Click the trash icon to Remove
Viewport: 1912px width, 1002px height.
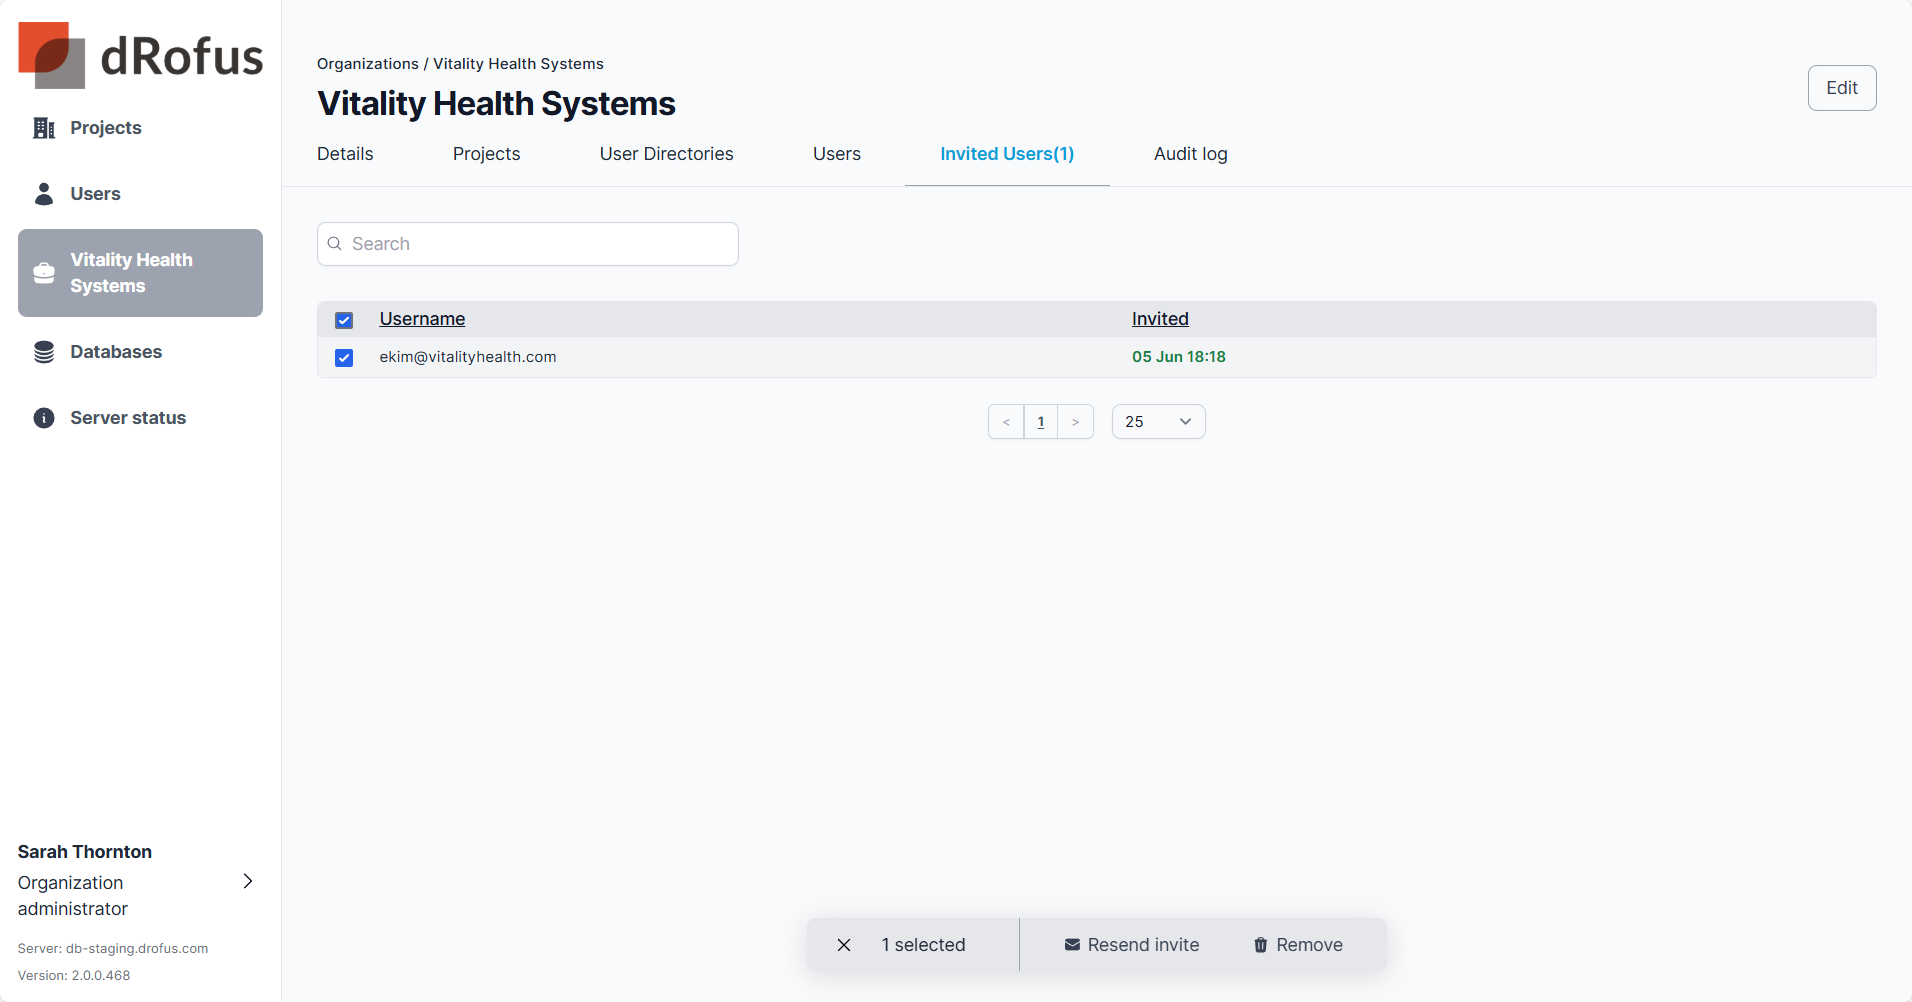tap(1260, 945)
